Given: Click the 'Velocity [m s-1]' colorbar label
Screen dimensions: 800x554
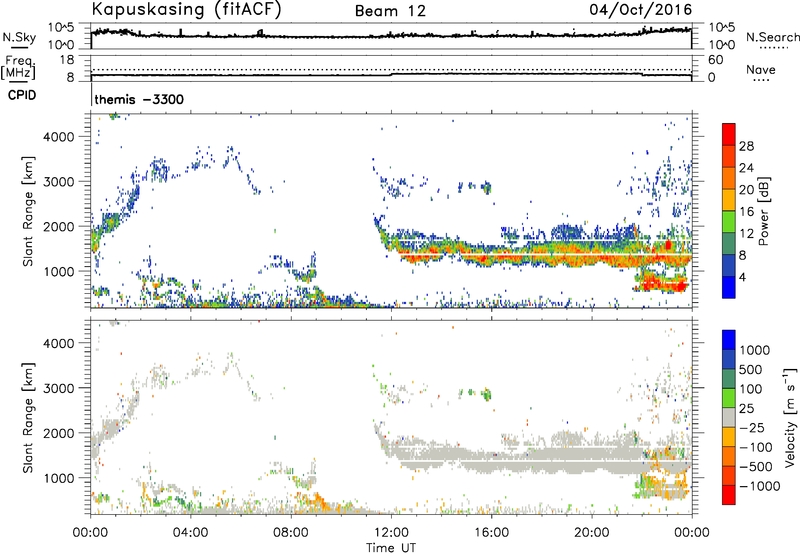Looking at the screenshot, I should coord(790,417).
